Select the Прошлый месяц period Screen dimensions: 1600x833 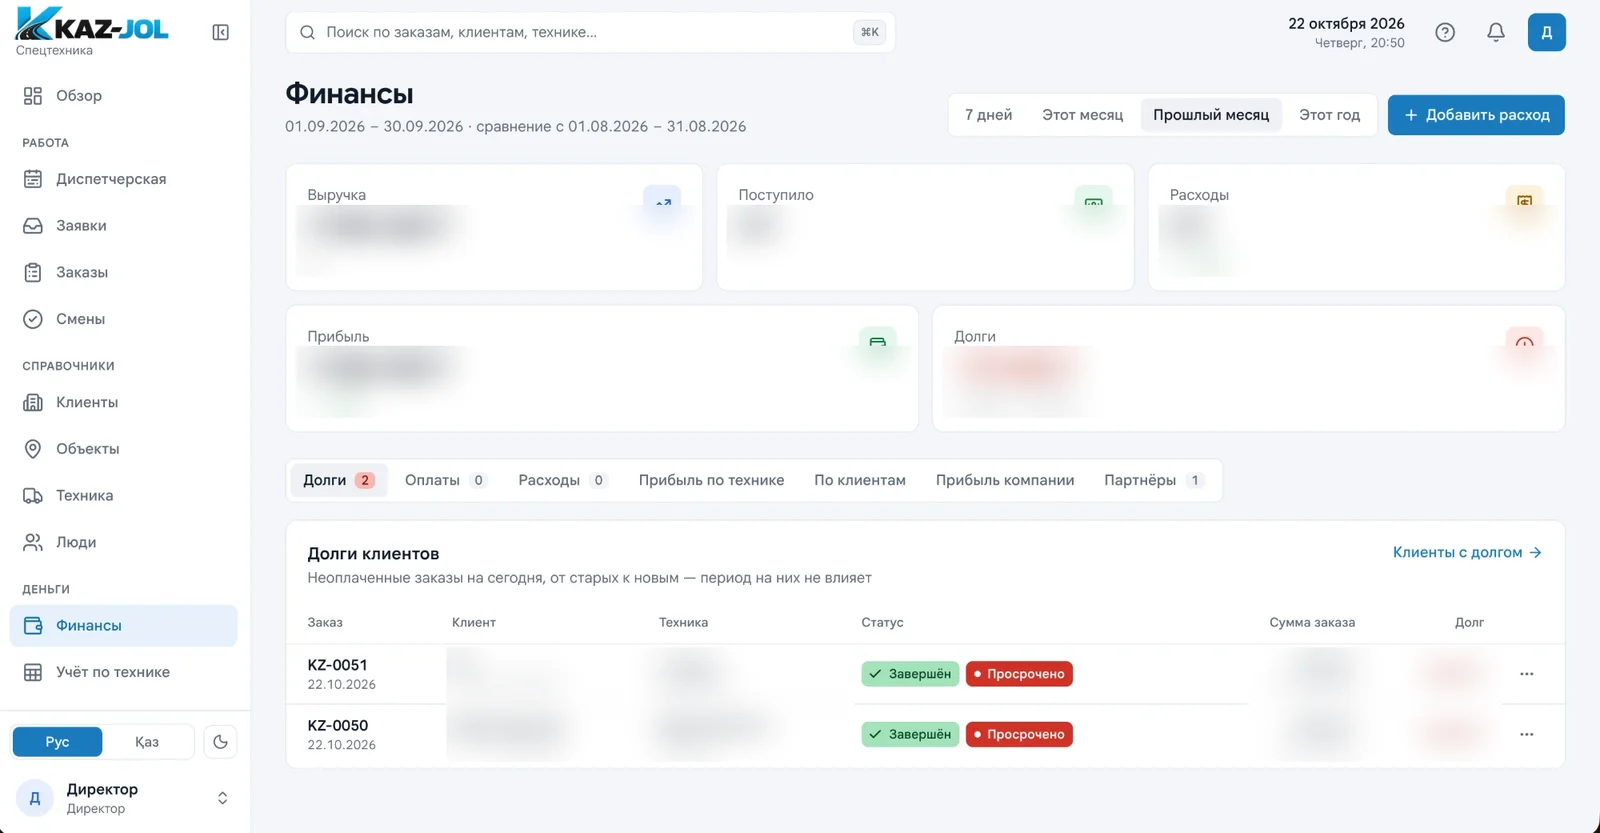click(x=1211, y=115)
